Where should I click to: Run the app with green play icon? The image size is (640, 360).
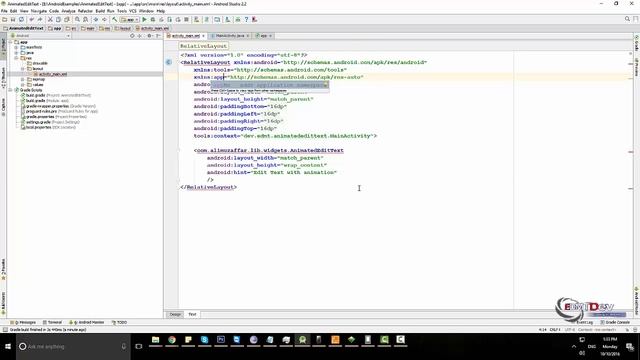(x=144, y=20)
